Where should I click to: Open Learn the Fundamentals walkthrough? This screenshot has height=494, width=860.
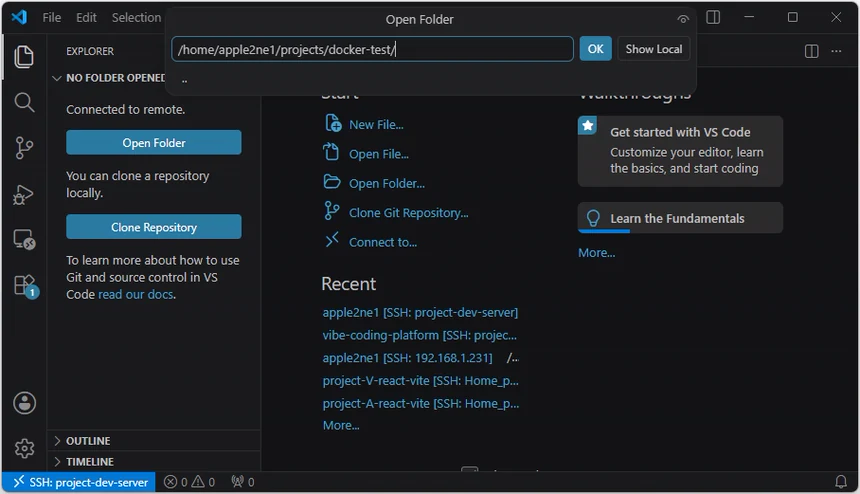(680, 218)
